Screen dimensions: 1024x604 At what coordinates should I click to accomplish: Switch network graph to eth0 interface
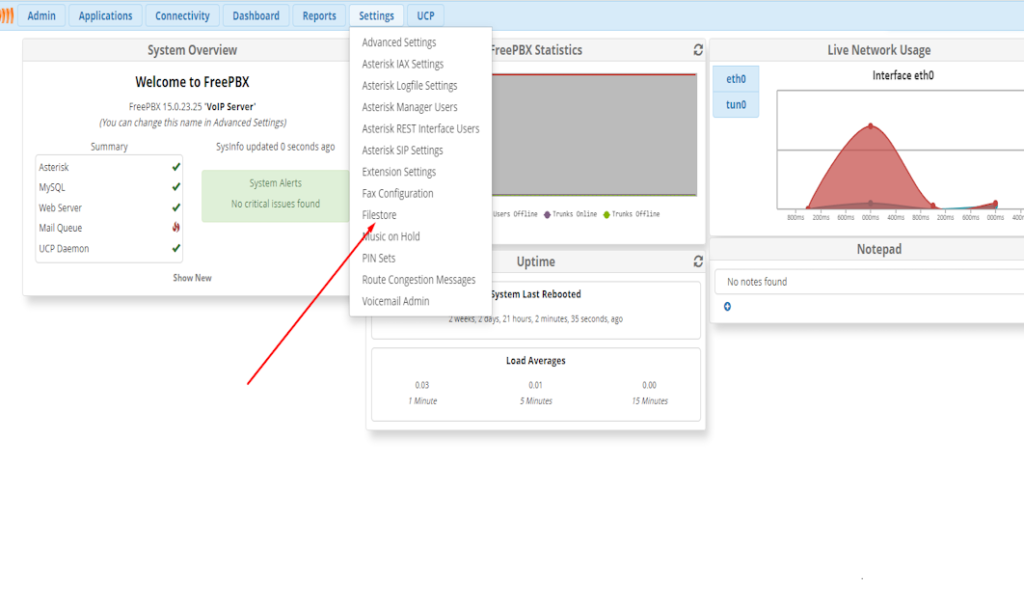pyautogui.click(x=736, y=79)
